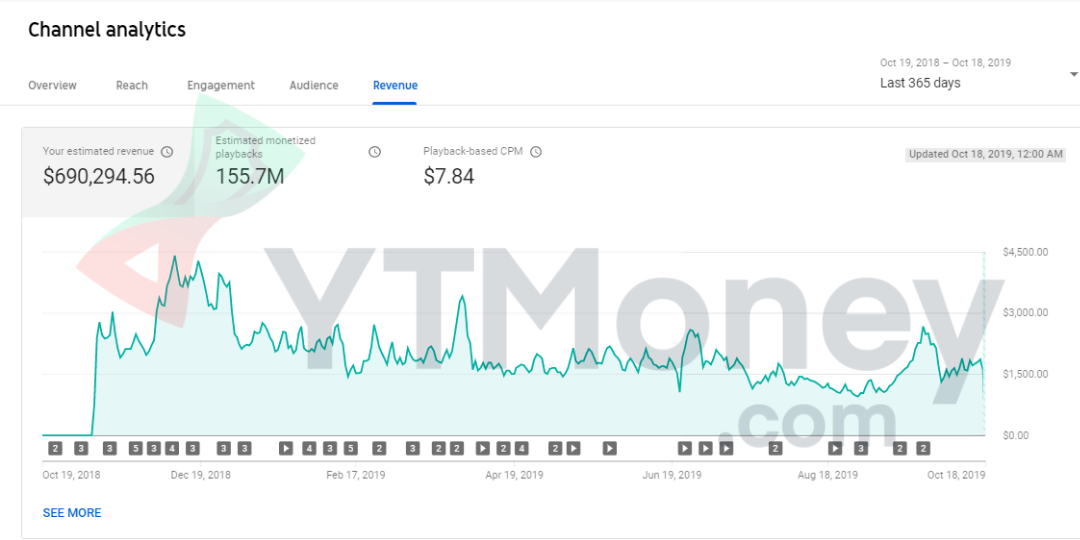The width and height of the screenshot is (1080, 540).
Task: Click the dropdown arrow beside the date range
Action: [x=1073, y=74]
